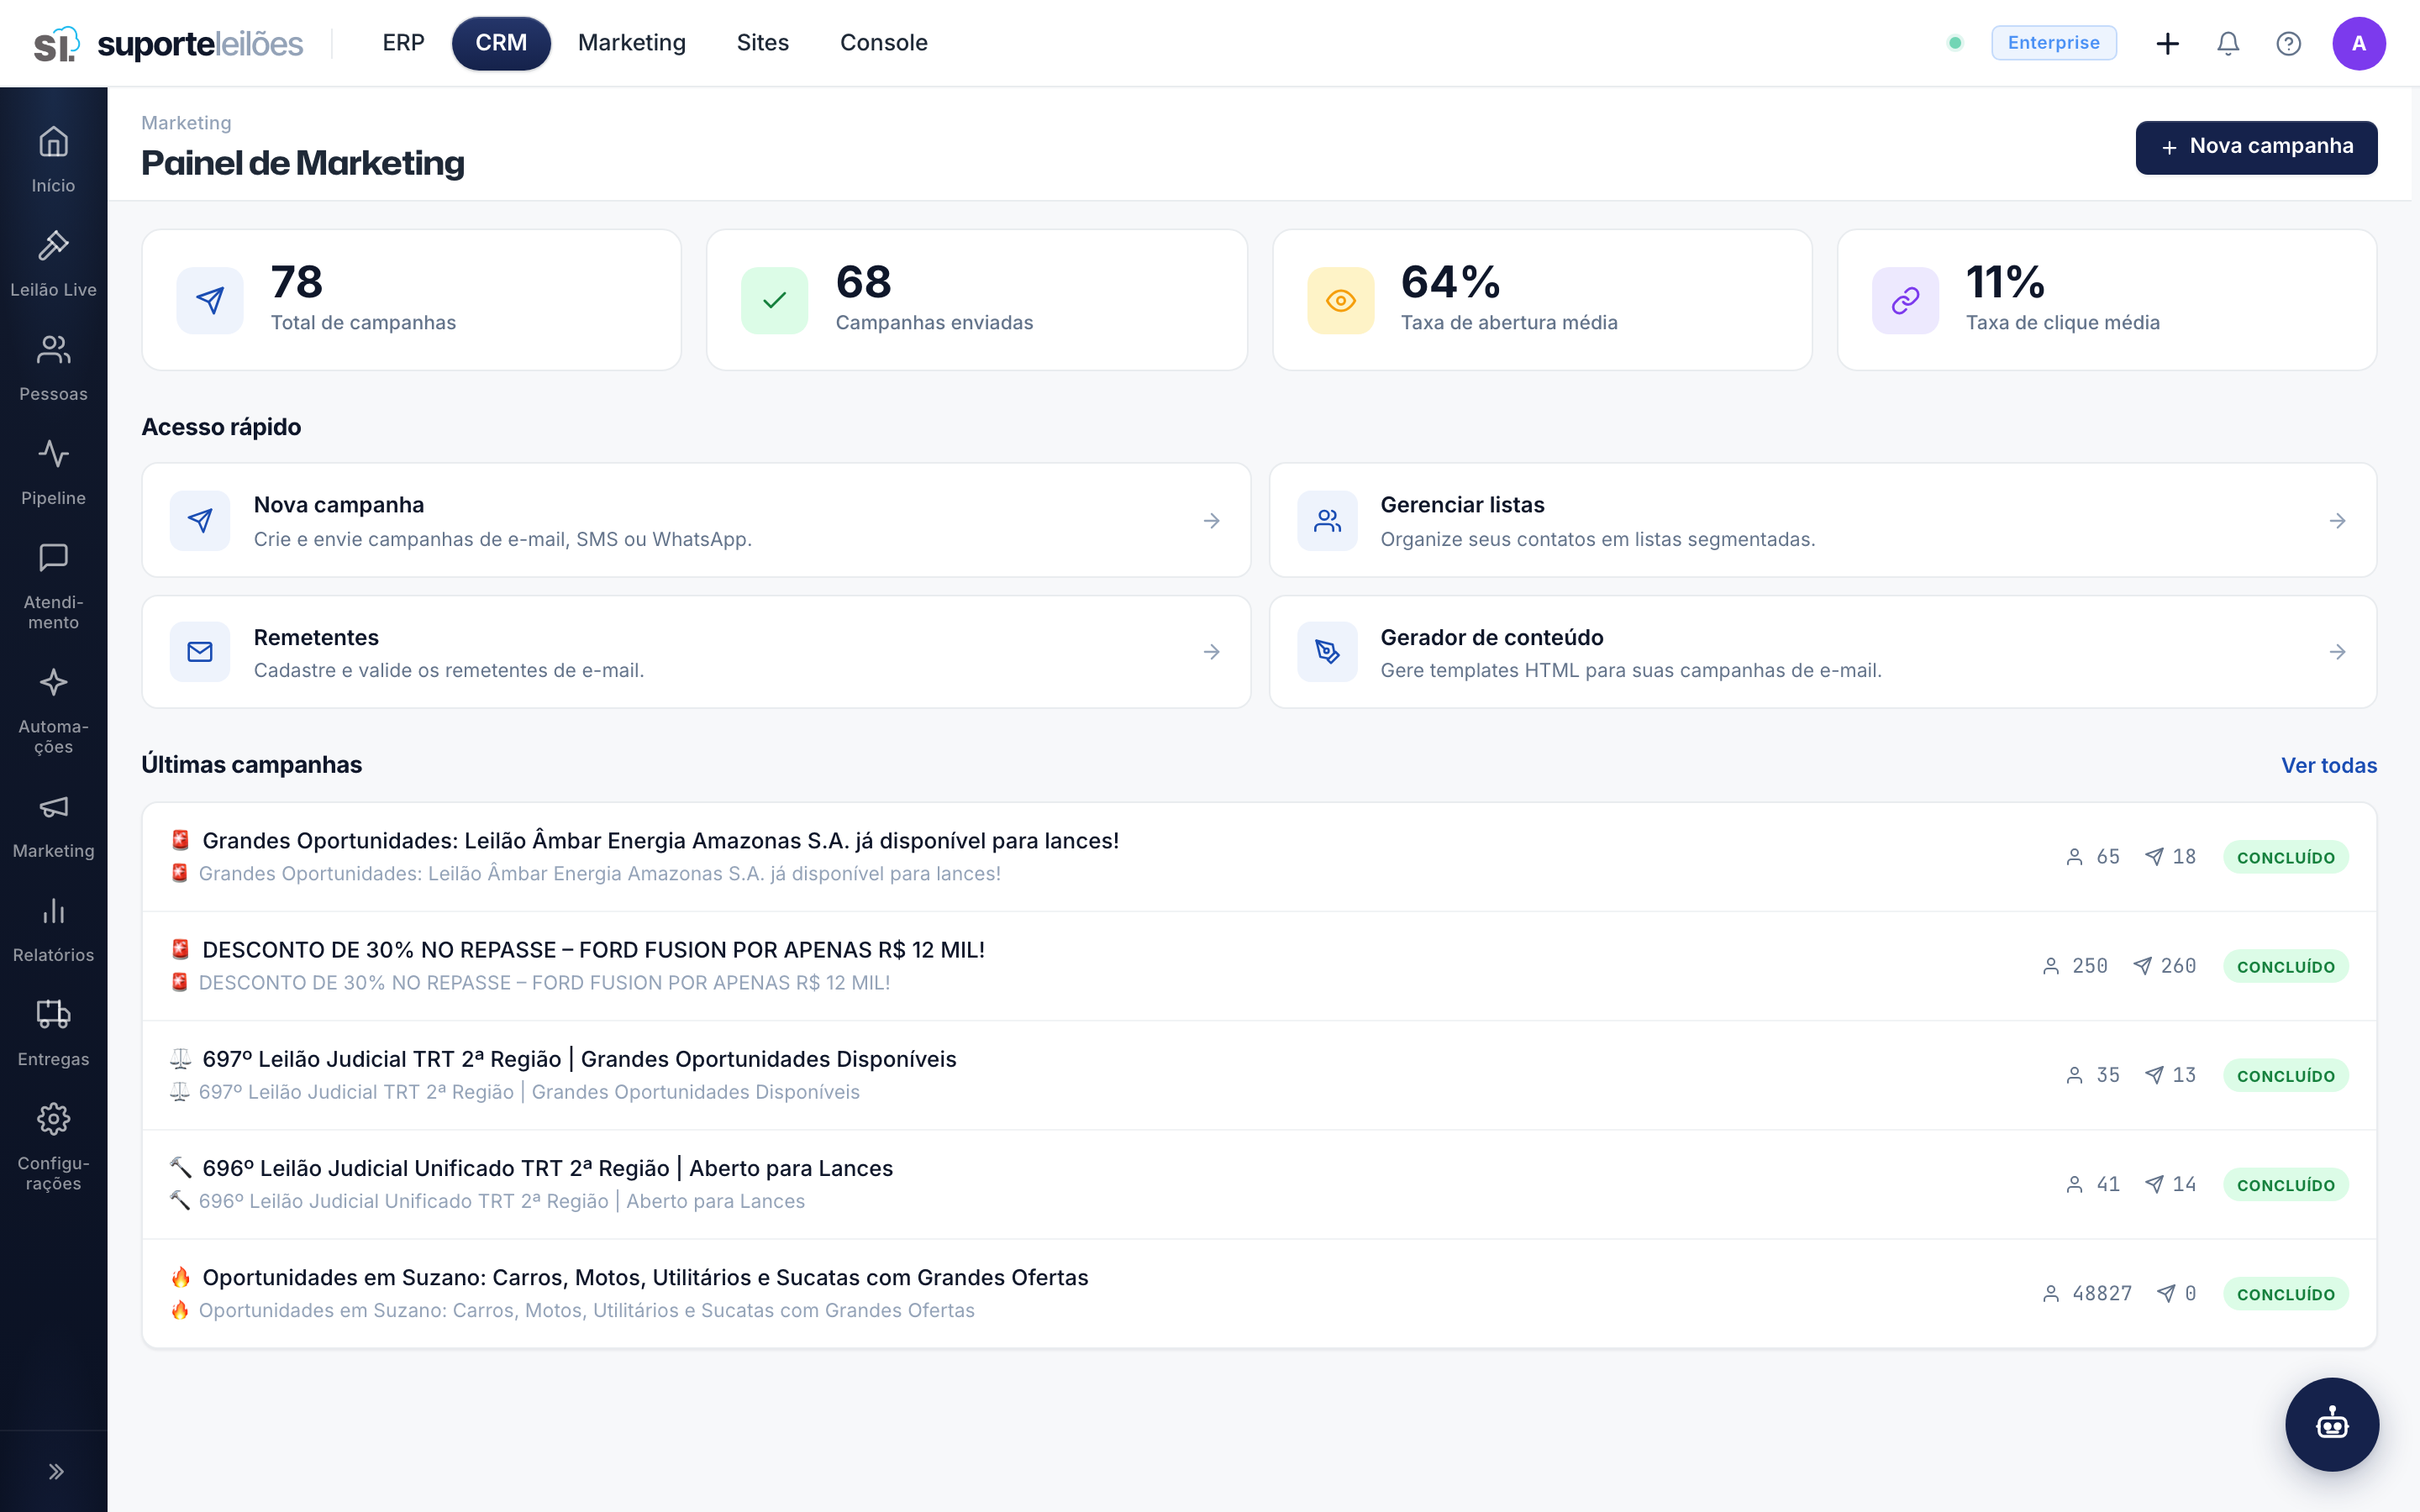The width and height of the screenshot is (2420, 1512).
Task: Click the Nova campanha button
Action: (x=2256, y=147)
